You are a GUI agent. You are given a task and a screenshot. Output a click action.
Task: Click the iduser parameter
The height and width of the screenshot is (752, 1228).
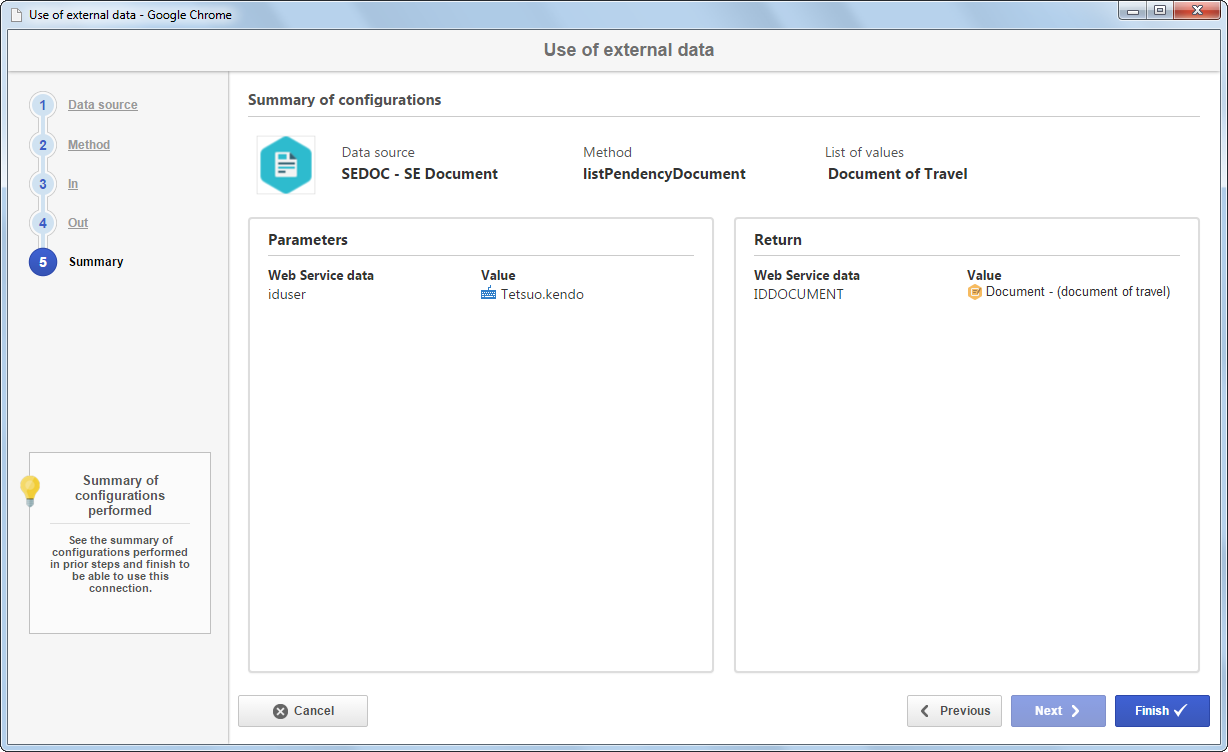[x=287, y=295]
